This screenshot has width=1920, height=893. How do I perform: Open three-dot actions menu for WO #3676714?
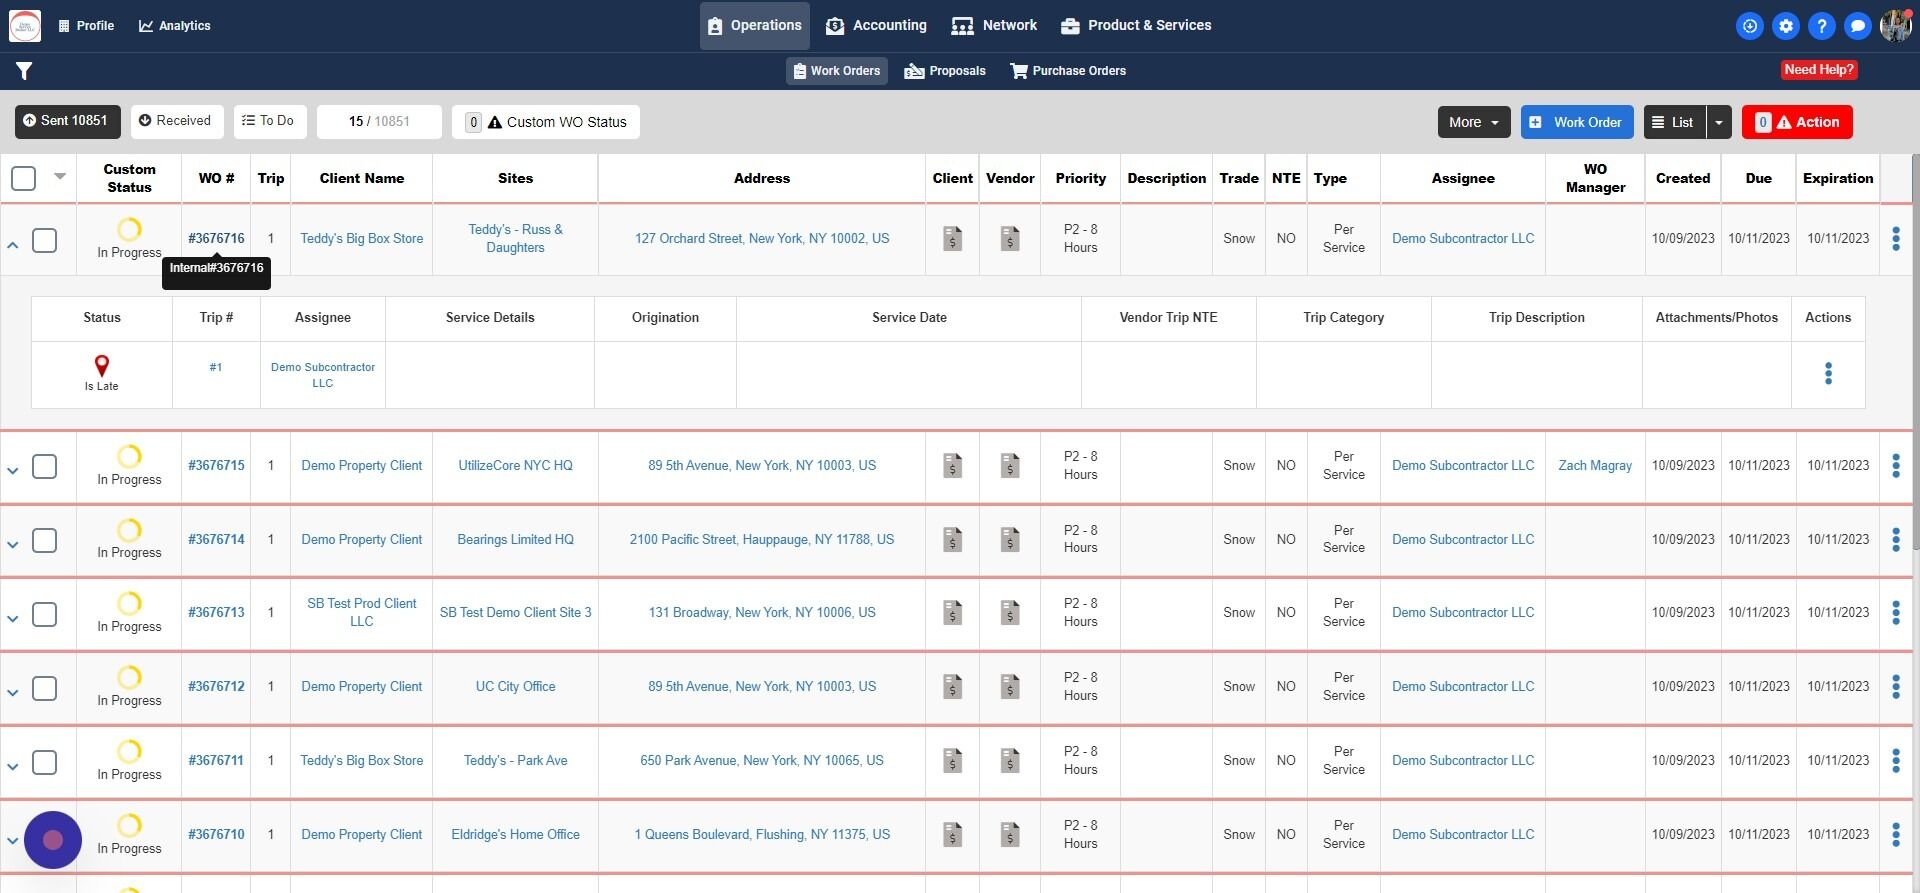1895,540
